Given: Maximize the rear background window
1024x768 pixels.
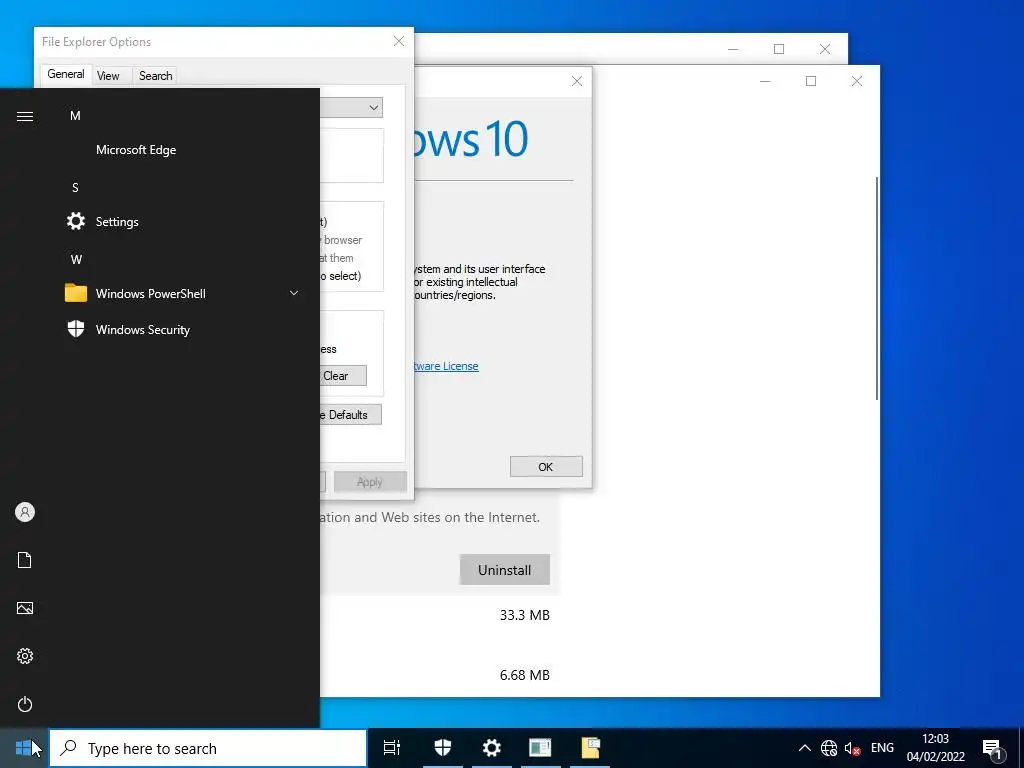Looking at the screenshot, I should point(778,49).
